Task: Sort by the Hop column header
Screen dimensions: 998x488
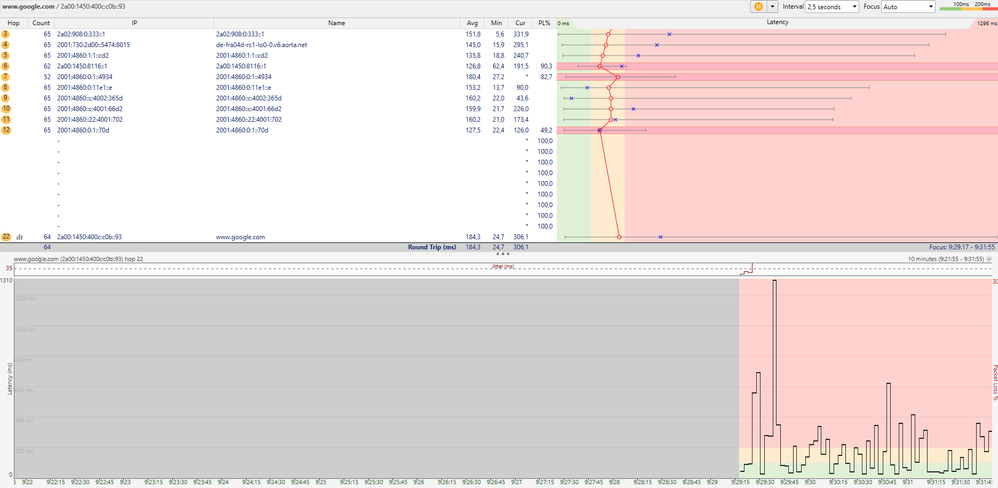Action: [x=14, y=23]
